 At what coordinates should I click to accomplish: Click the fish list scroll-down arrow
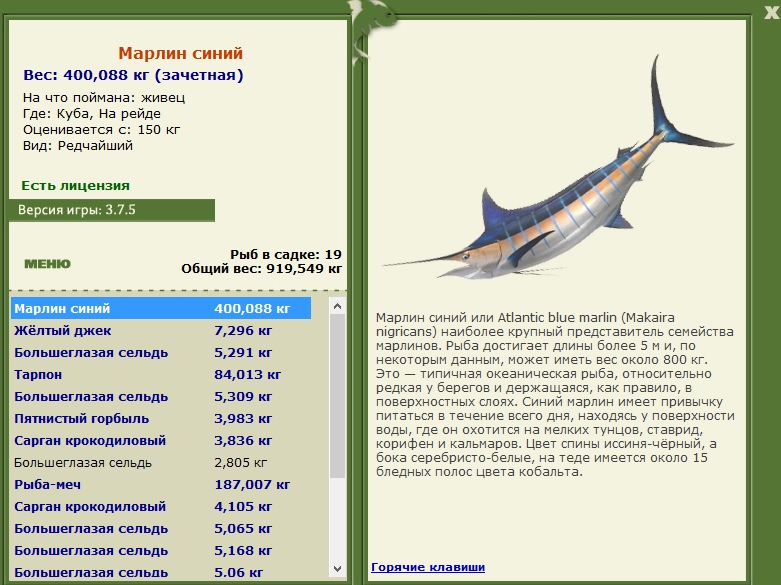coord(337,569)
